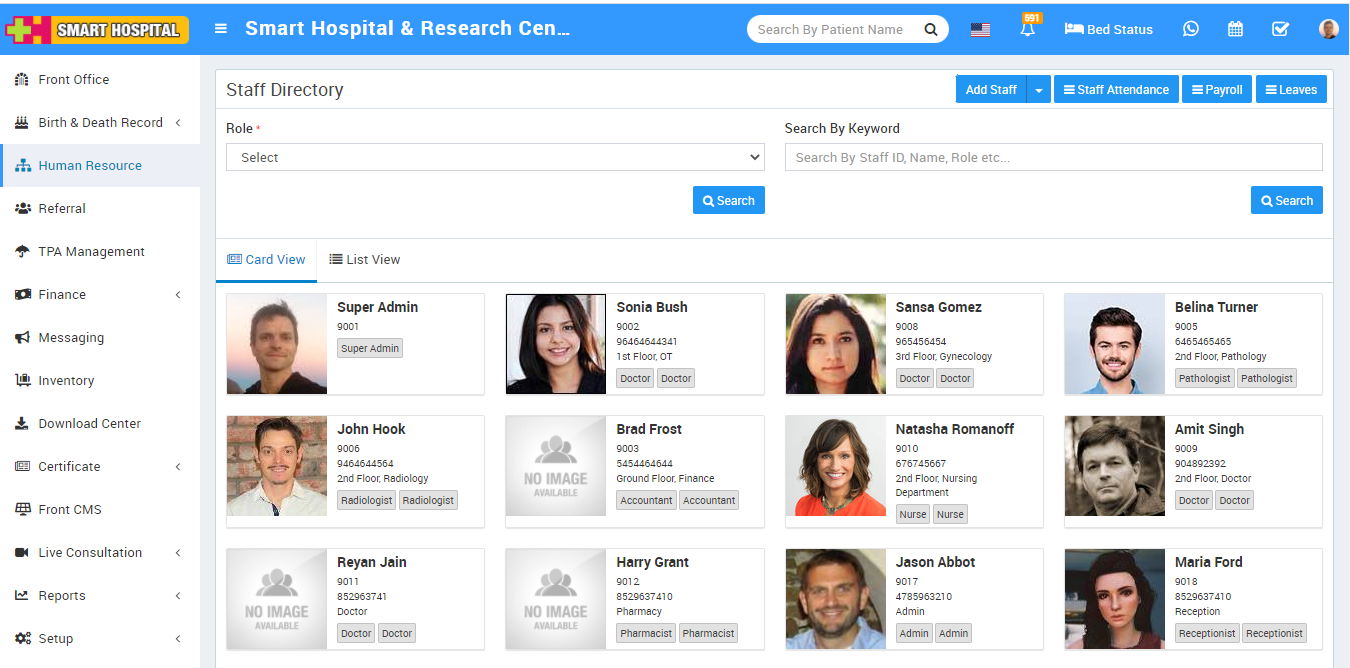Click the hamburger menu toggle icon
The height and width of the screenshot is (668, 1350).
[x=221, y=29]
